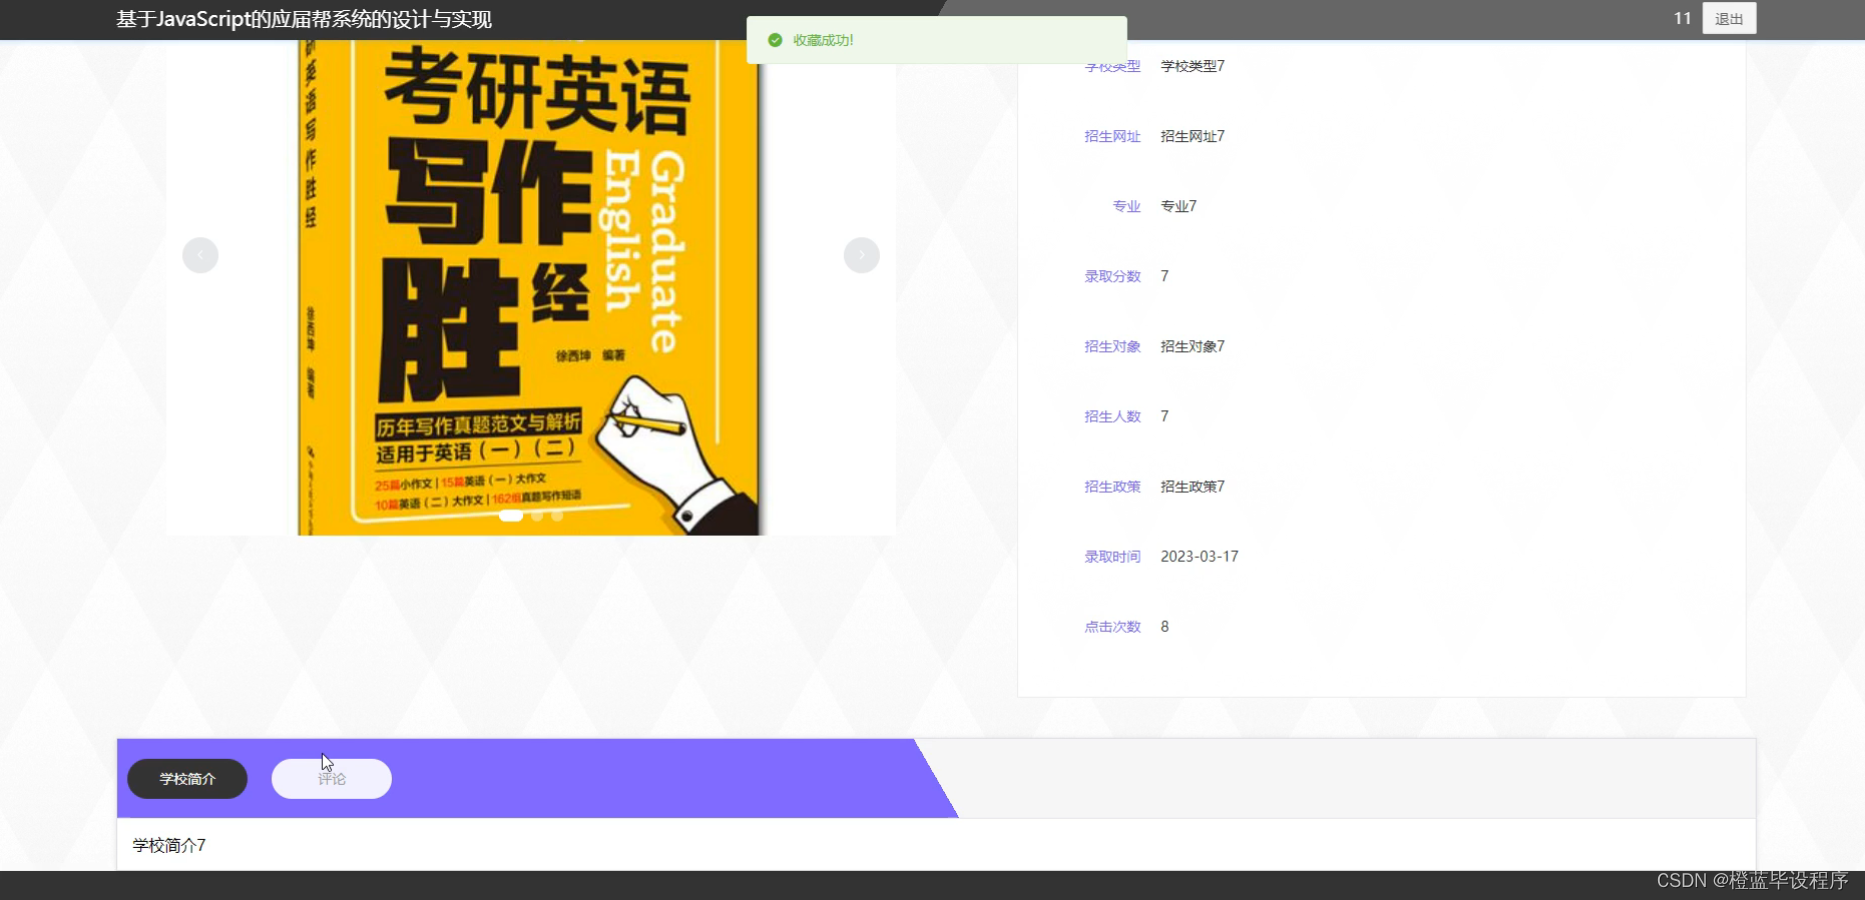Click the 录取分数 field link
This screenshot has width=1865, height=900.
tap(1112, 276)
